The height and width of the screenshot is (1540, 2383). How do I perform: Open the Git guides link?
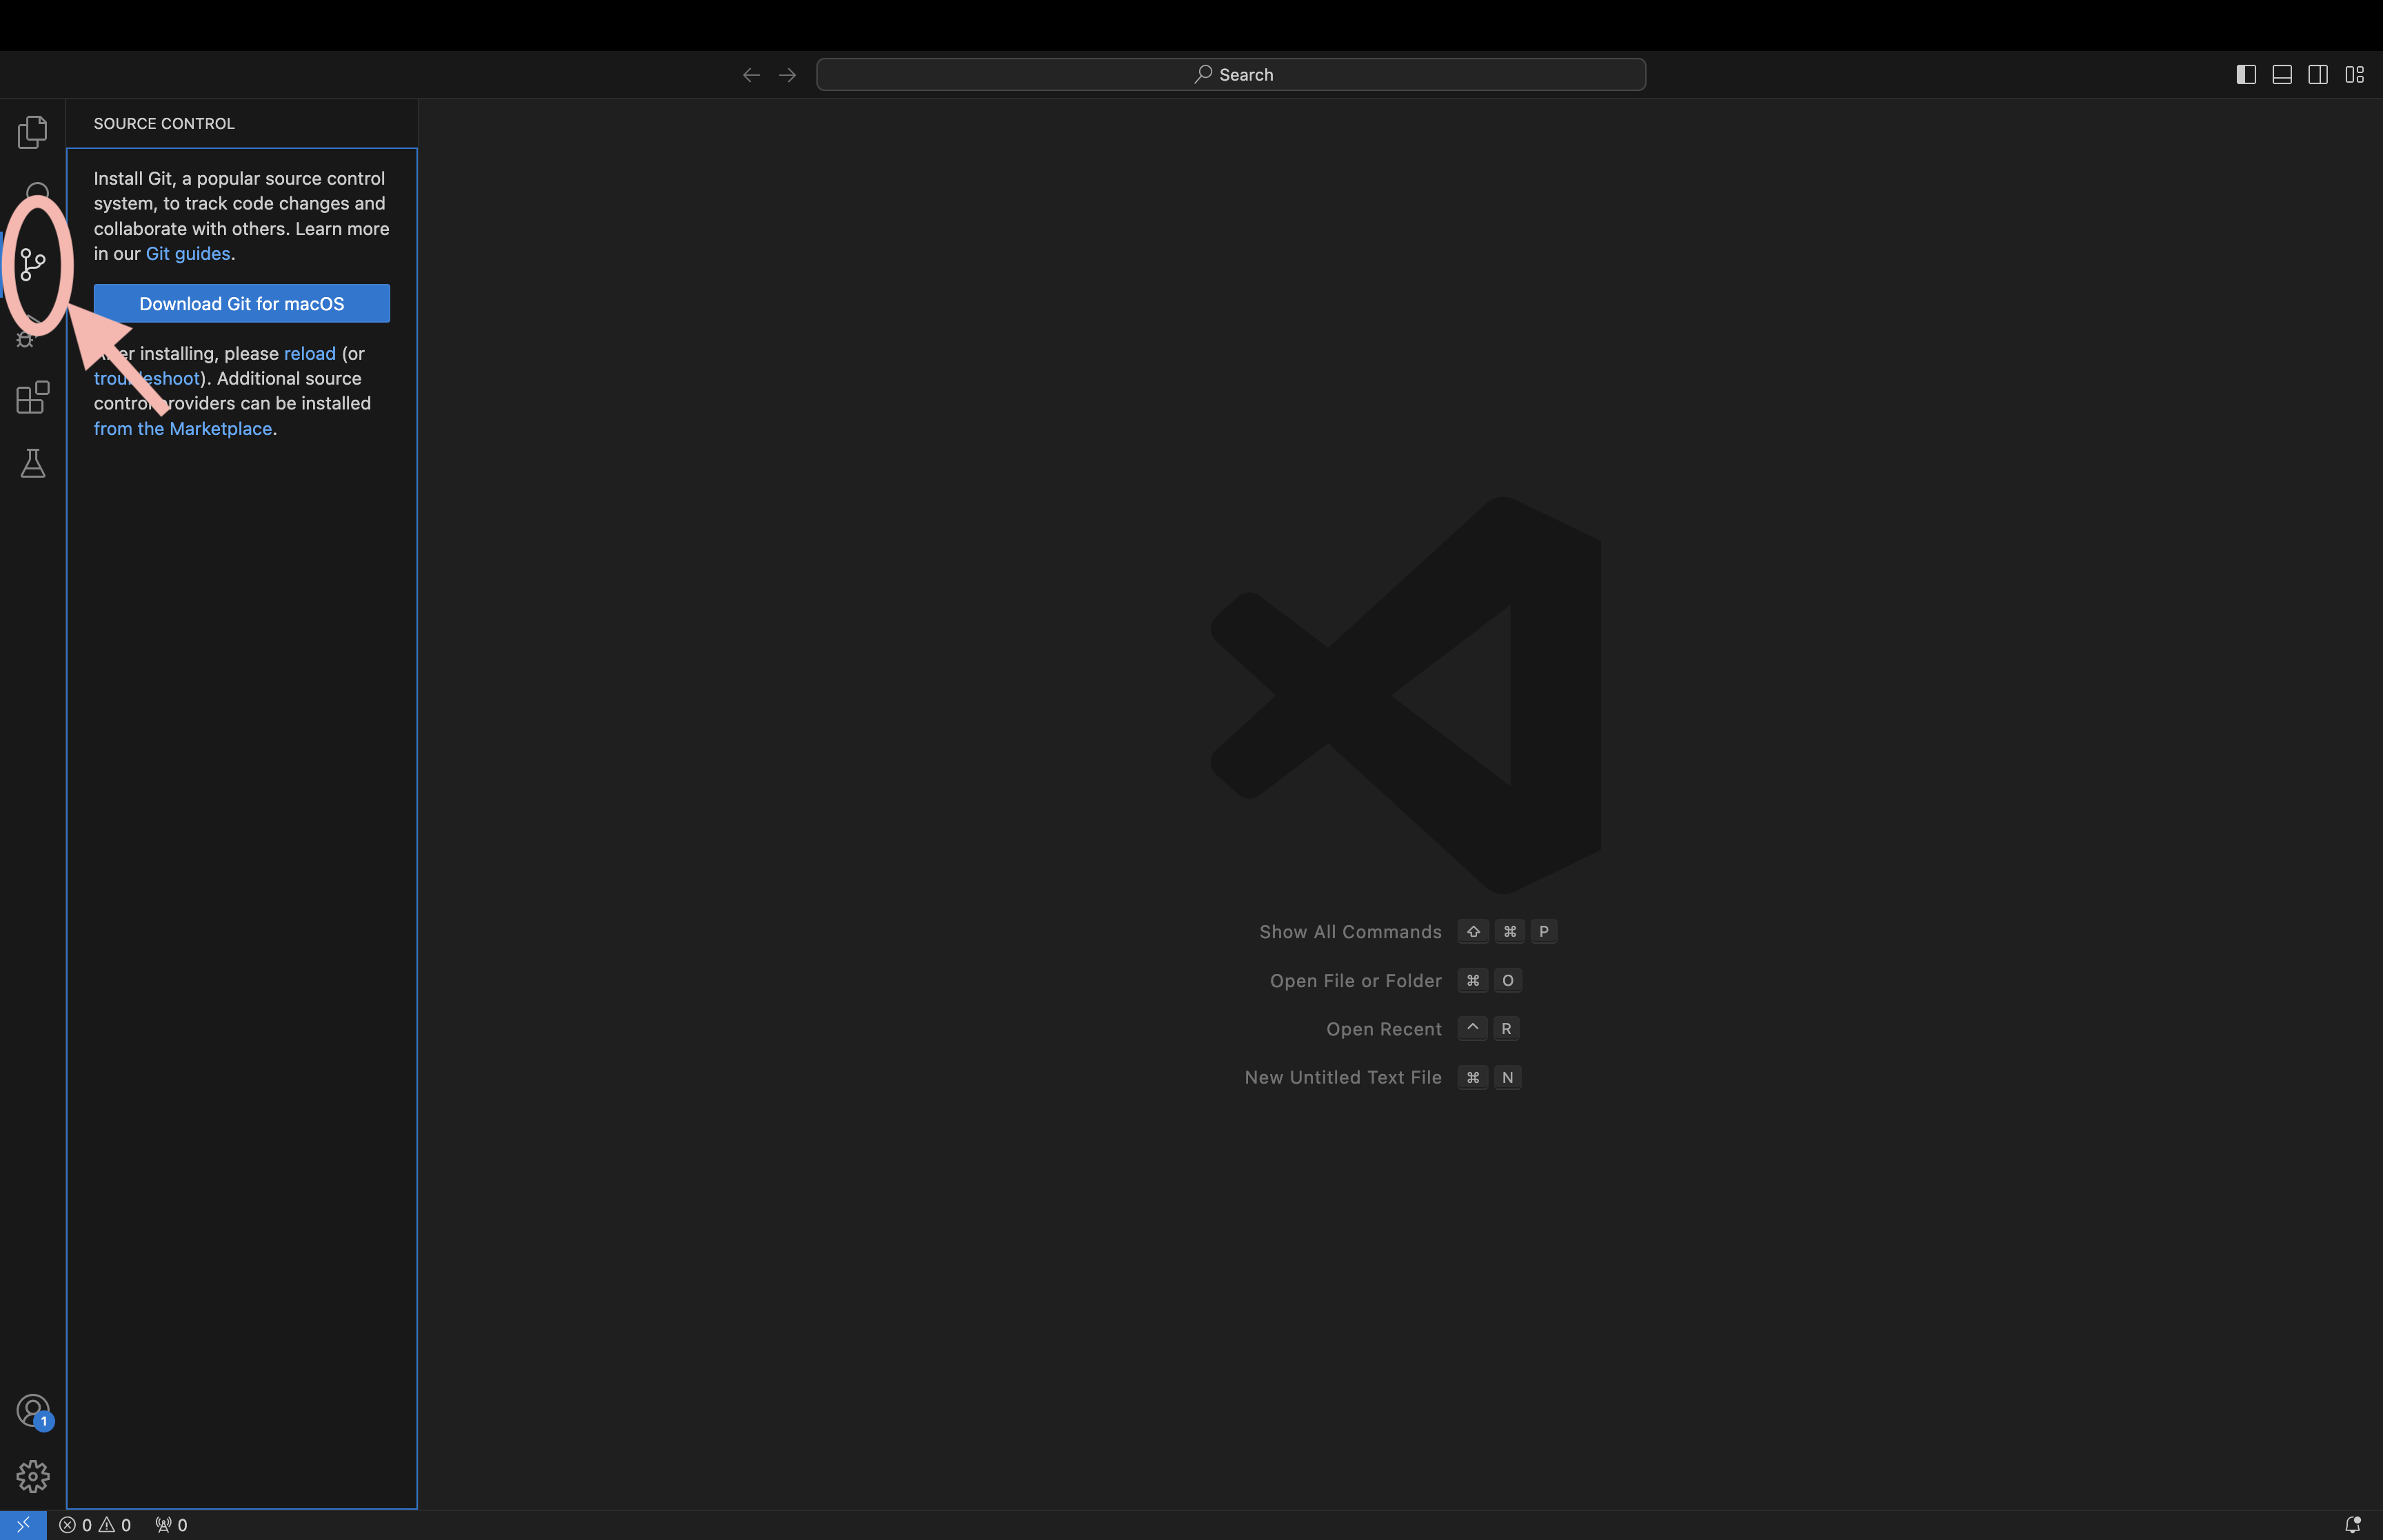pos(188,254)
